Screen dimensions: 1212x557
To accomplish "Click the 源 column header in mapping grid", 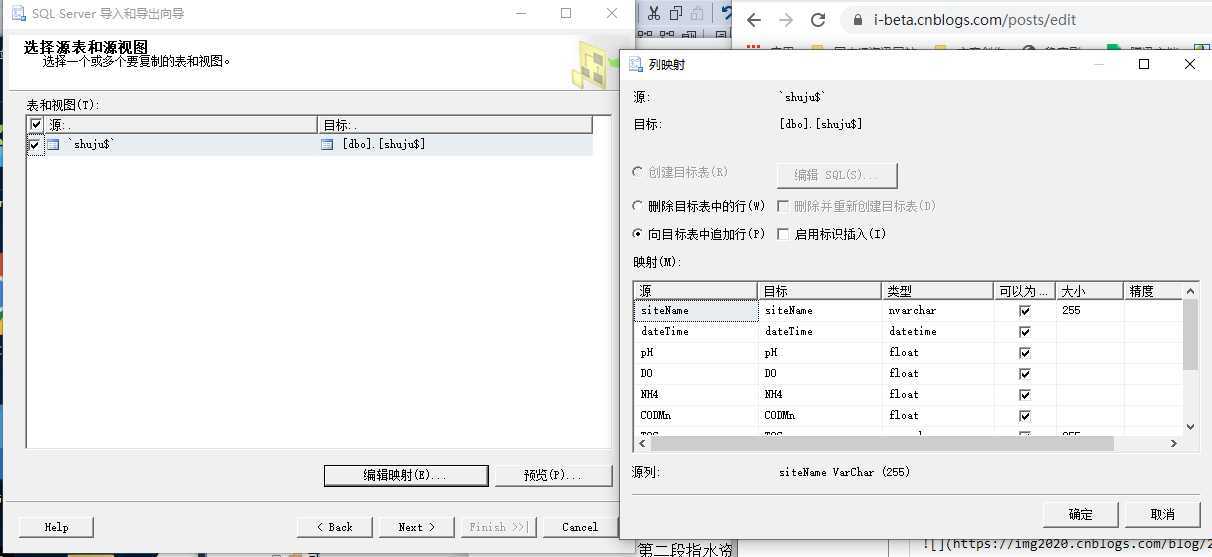I will 696,291.
